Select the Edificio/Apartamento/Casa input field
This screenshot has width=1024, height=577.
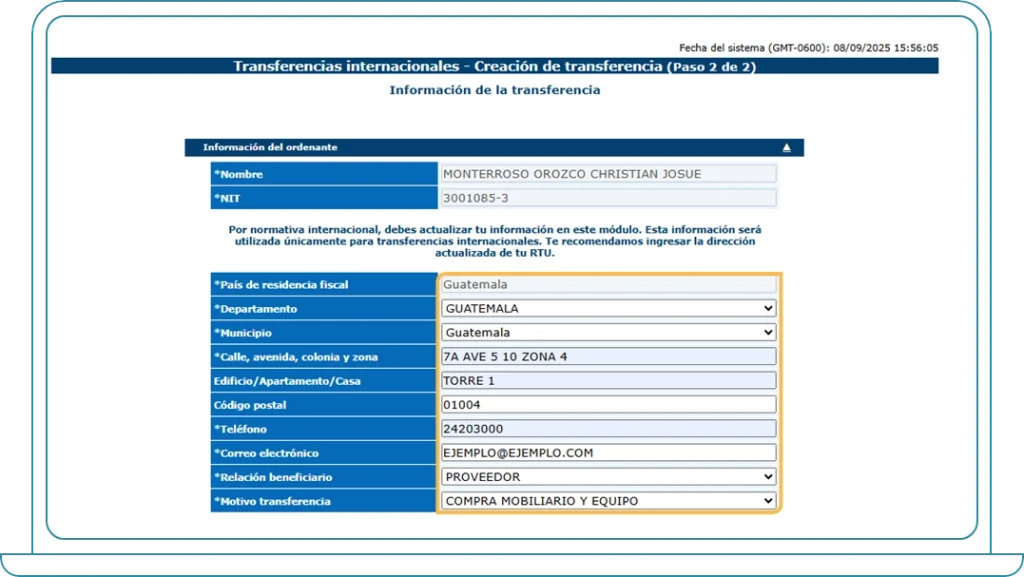[608, 381]
